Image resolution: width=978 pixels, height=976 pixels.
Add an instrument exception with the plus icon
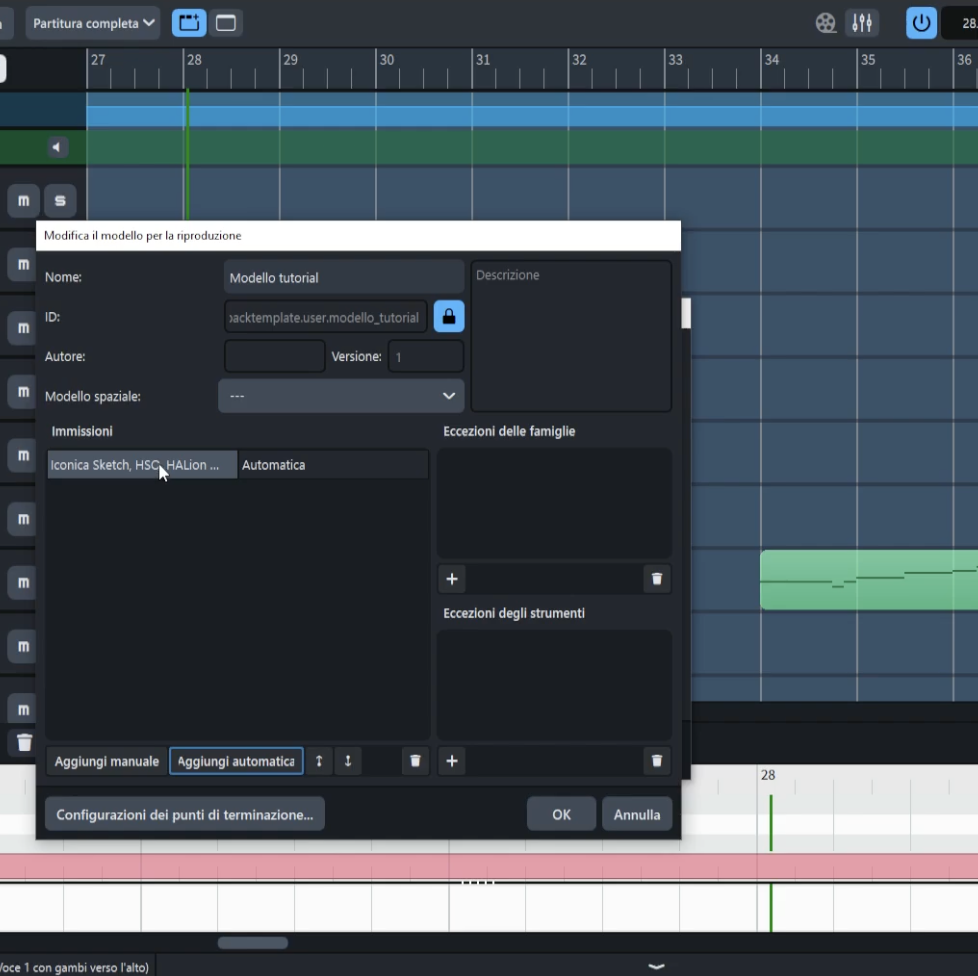point(452,761)
